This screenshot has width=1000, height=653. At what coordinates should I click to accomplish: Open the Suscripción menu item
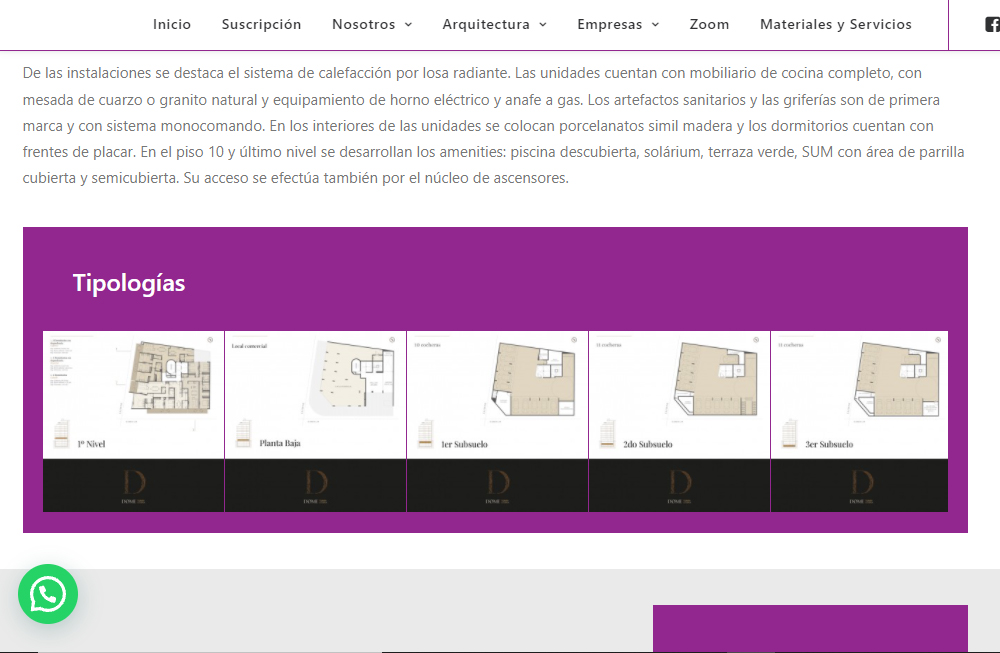[261, 24]
